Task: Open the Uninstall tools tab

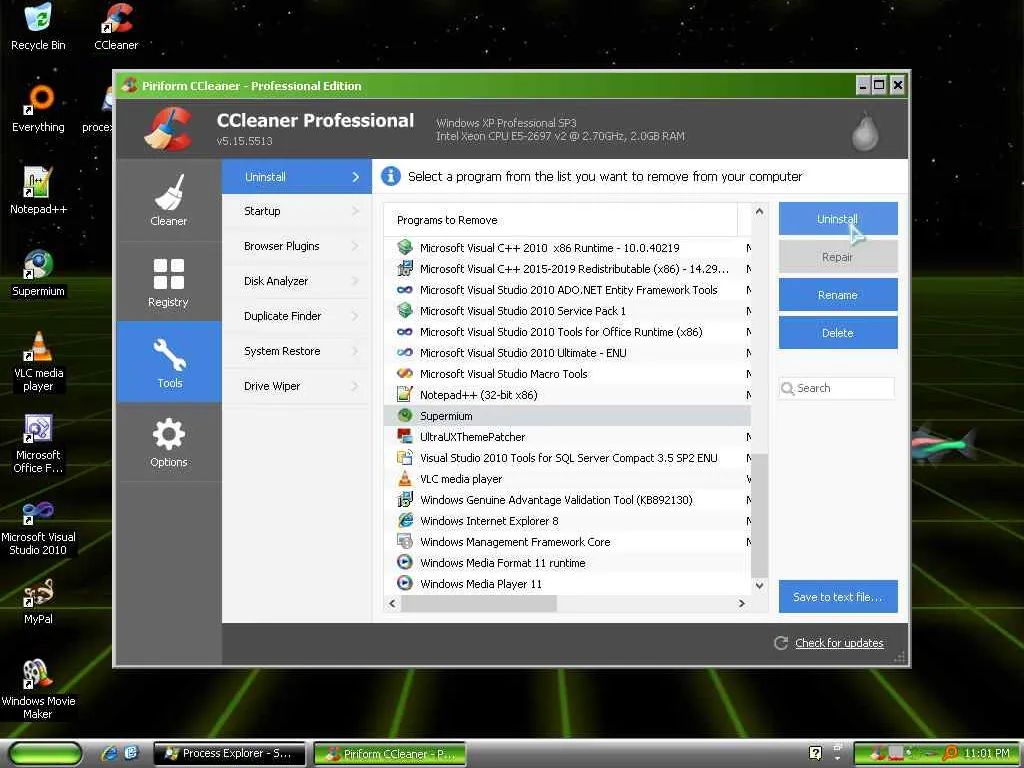Action: click(297, 176)
